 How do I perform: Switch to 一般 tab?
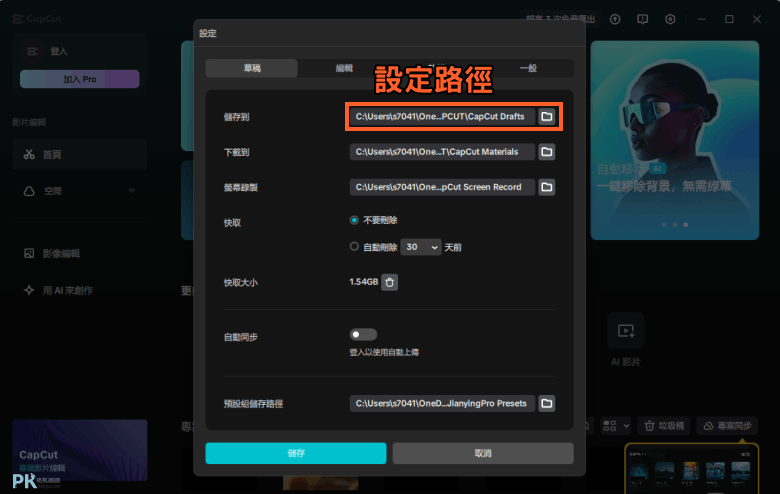coord(528,68)
